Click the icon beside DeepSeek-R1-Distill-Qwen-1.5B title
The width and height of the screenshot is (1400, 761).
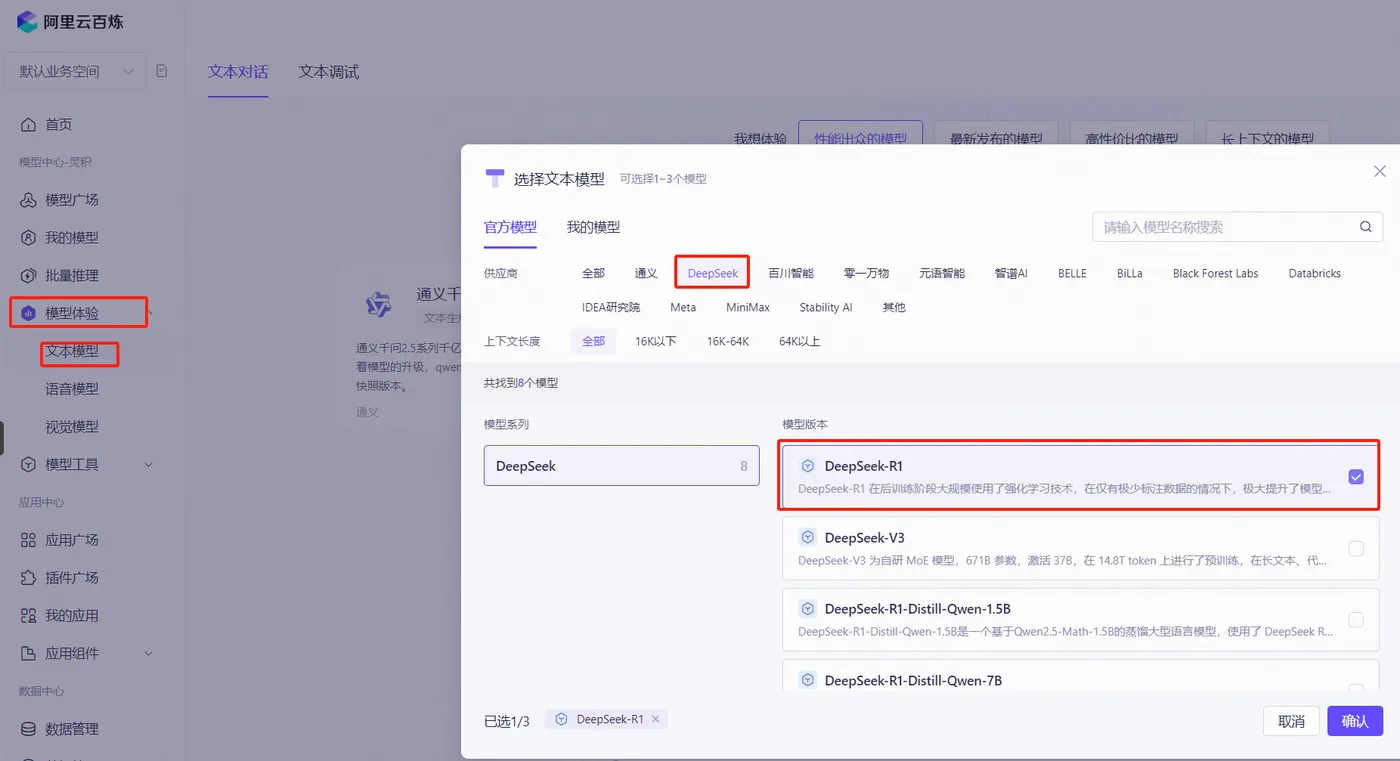point(808,609)
